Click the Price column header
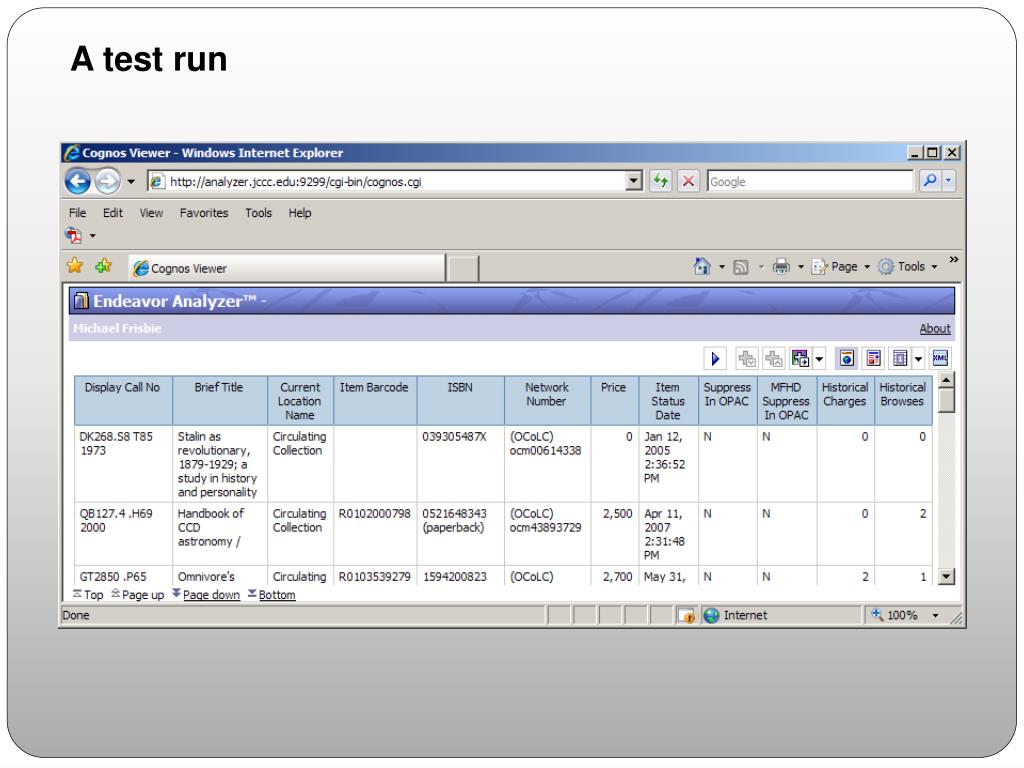 615,400
